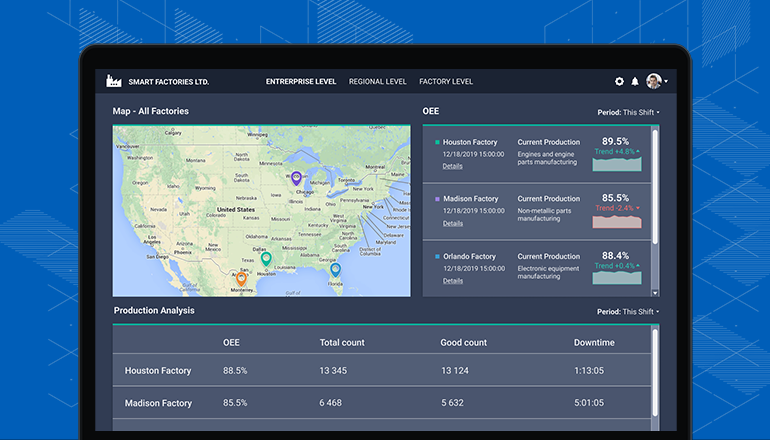Open notifications with the bell icon
The height and width of the screenshot is (440, 770).
[x=635, y=81]
